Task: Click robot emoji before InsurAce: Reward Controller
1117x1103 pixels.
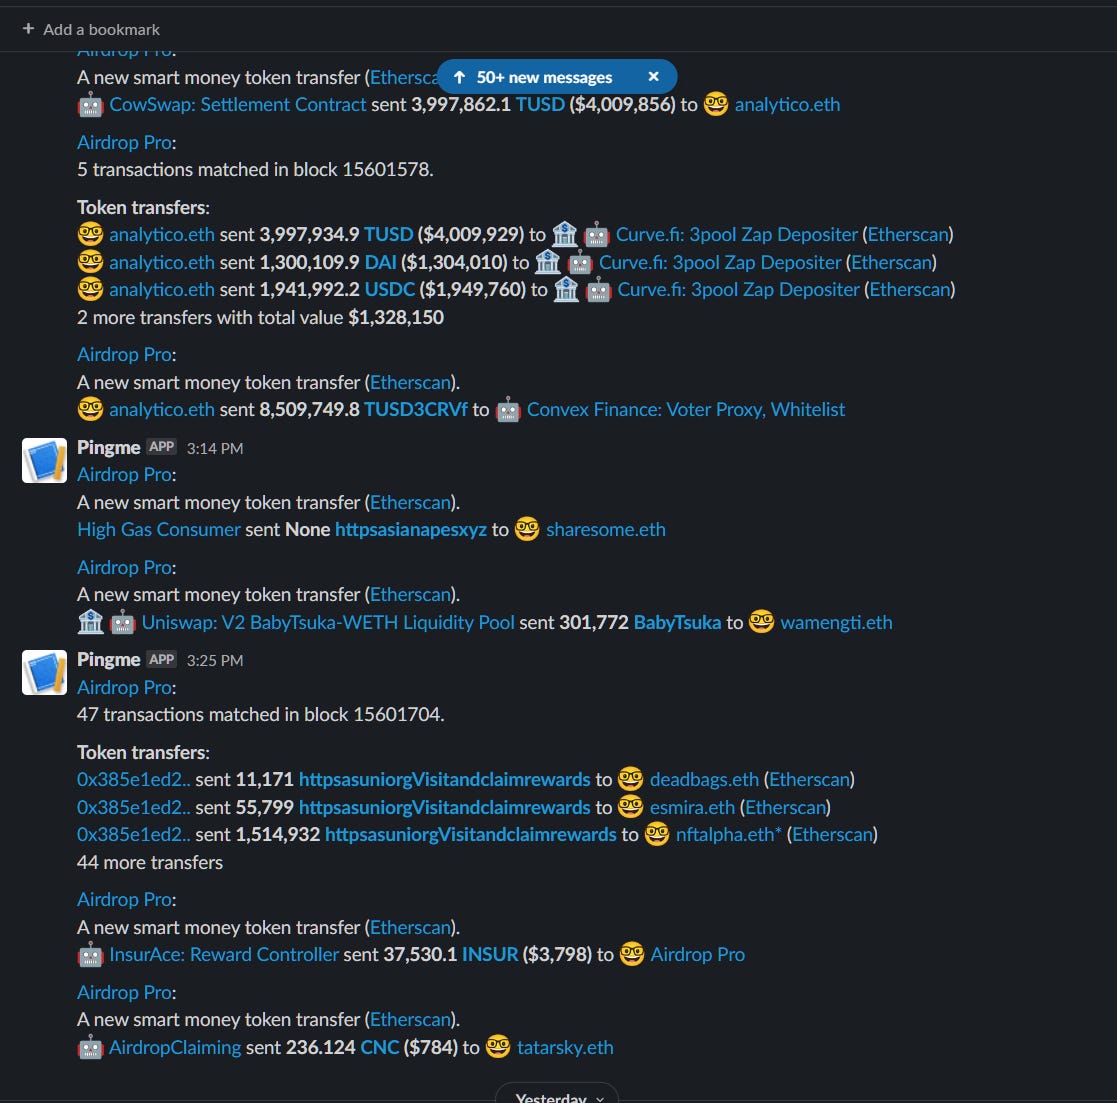Action: pyautogui.click(x=90, y=955)
